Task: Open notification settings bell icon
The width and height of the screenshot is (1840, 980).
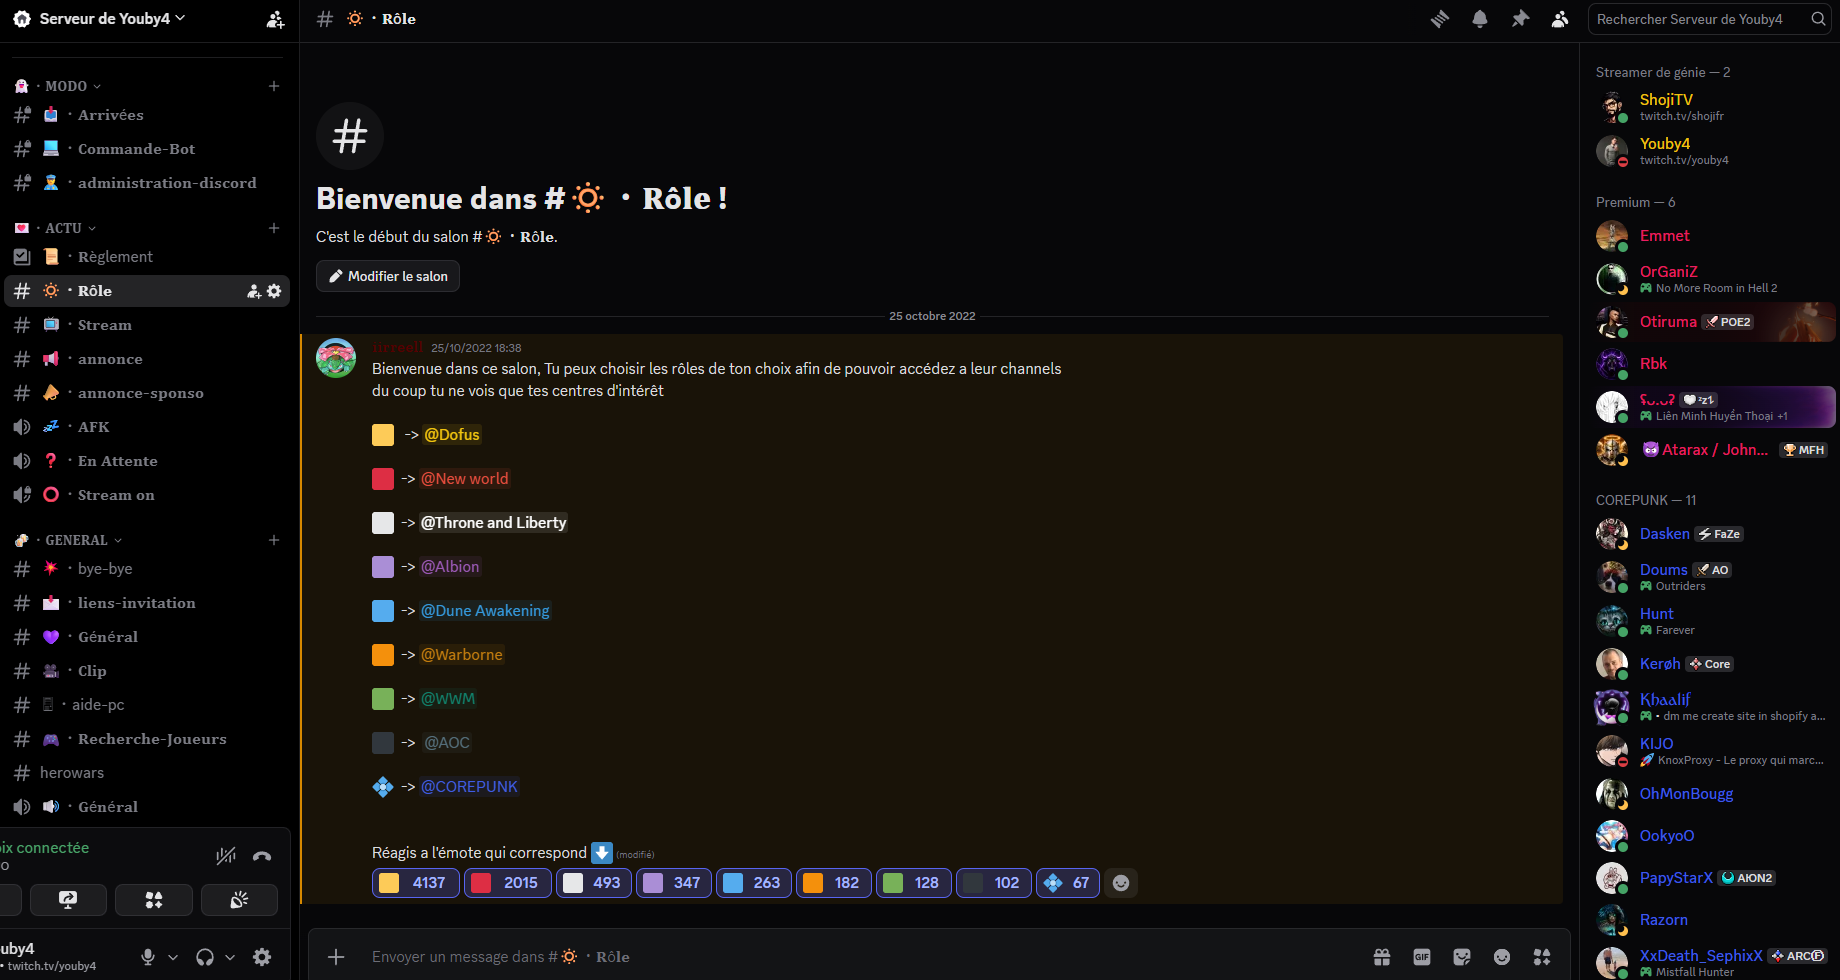Action: coord(1480,19)
